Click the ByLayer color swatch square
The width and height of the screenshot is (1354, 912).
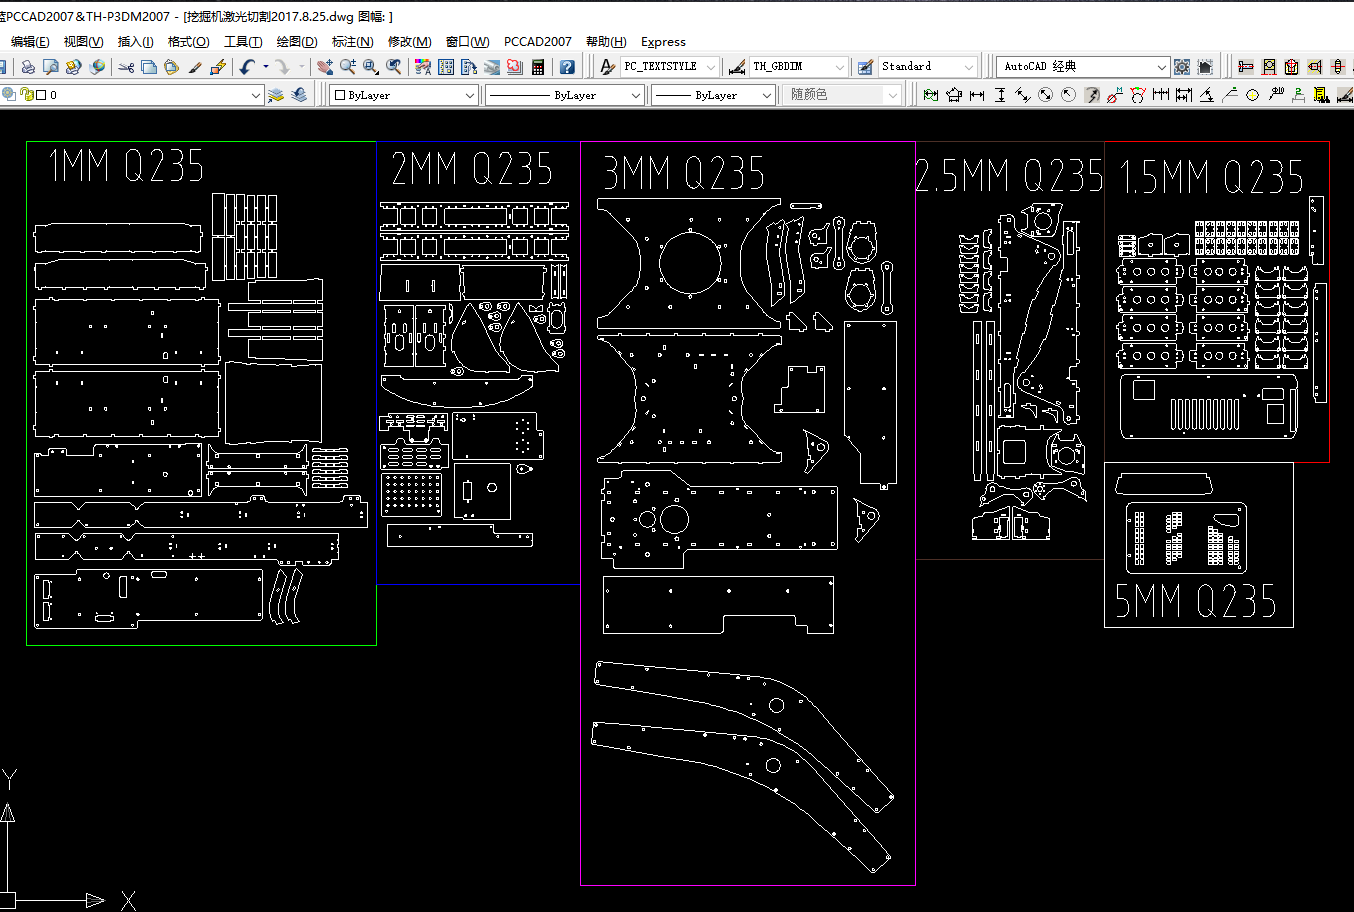(x=340, y=95)
